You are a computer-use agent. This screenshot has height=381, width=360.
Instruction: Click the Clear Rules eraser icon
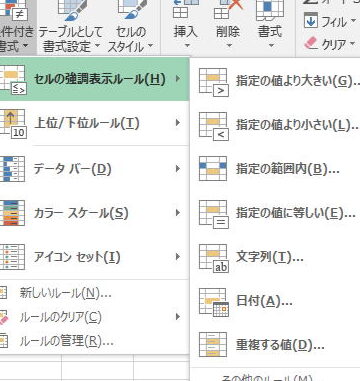[3, 317]
